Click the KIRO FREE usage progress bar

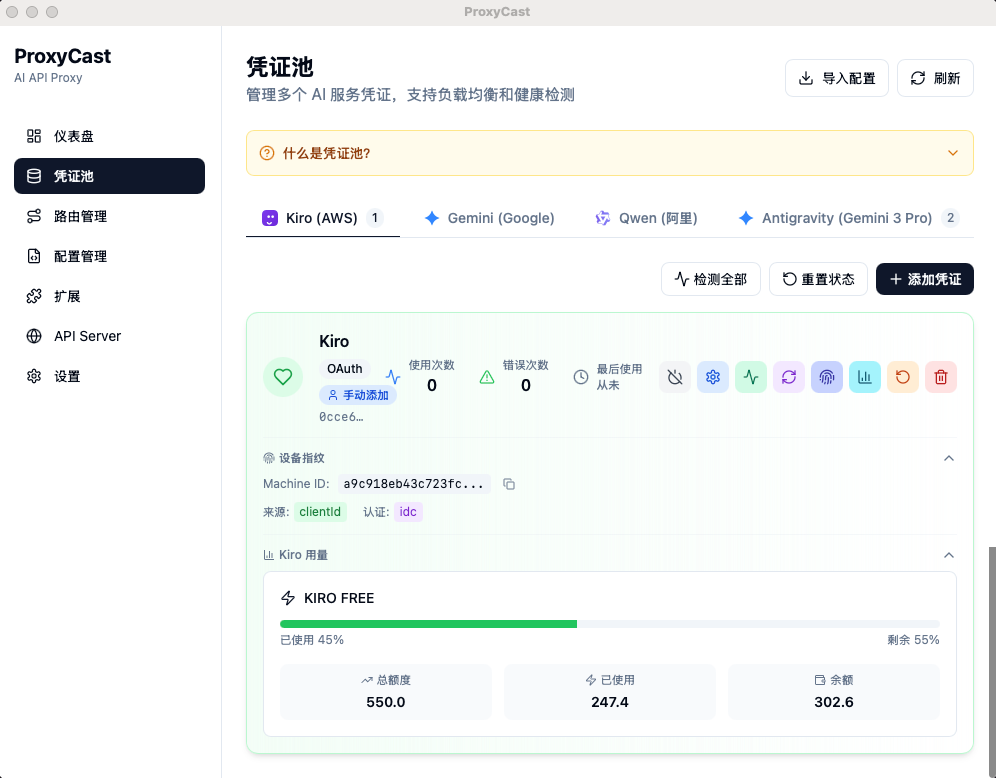click(x=610, y=623)
